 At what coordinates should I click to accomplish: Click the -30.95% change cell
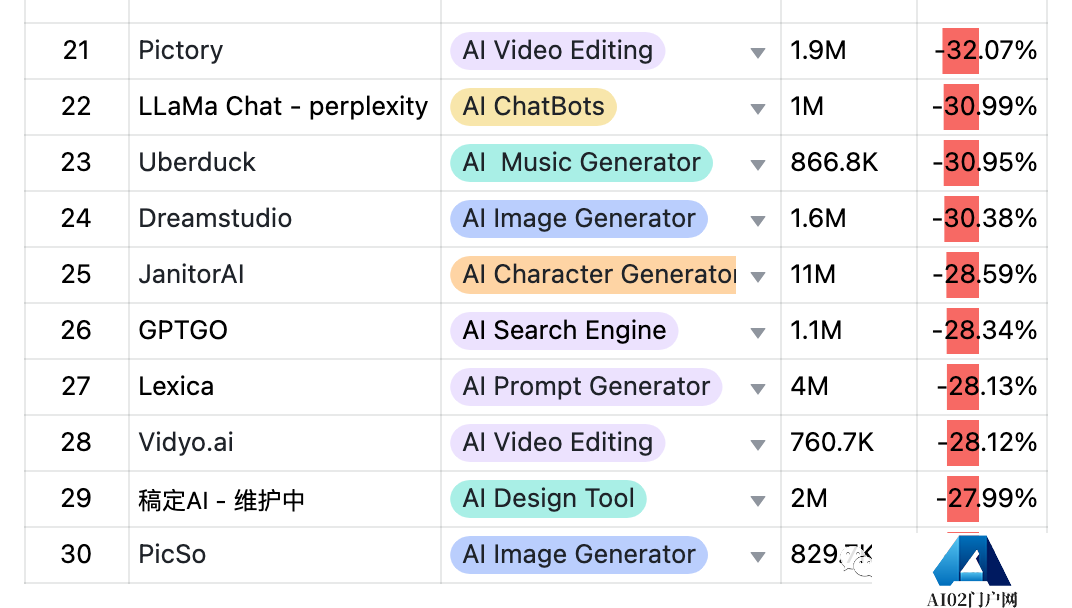(x=982, y=163)
